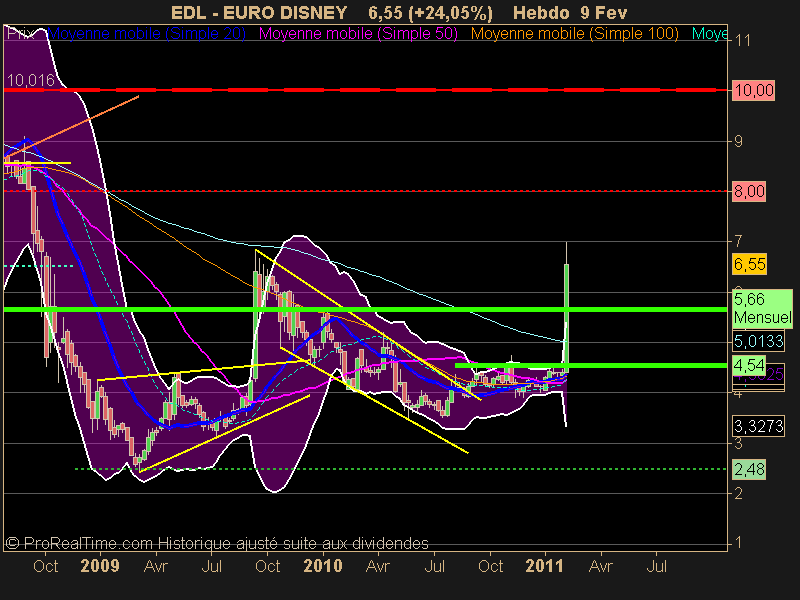
Task: Click the "Avr" label just after 2011
Action: pos(601,566)
